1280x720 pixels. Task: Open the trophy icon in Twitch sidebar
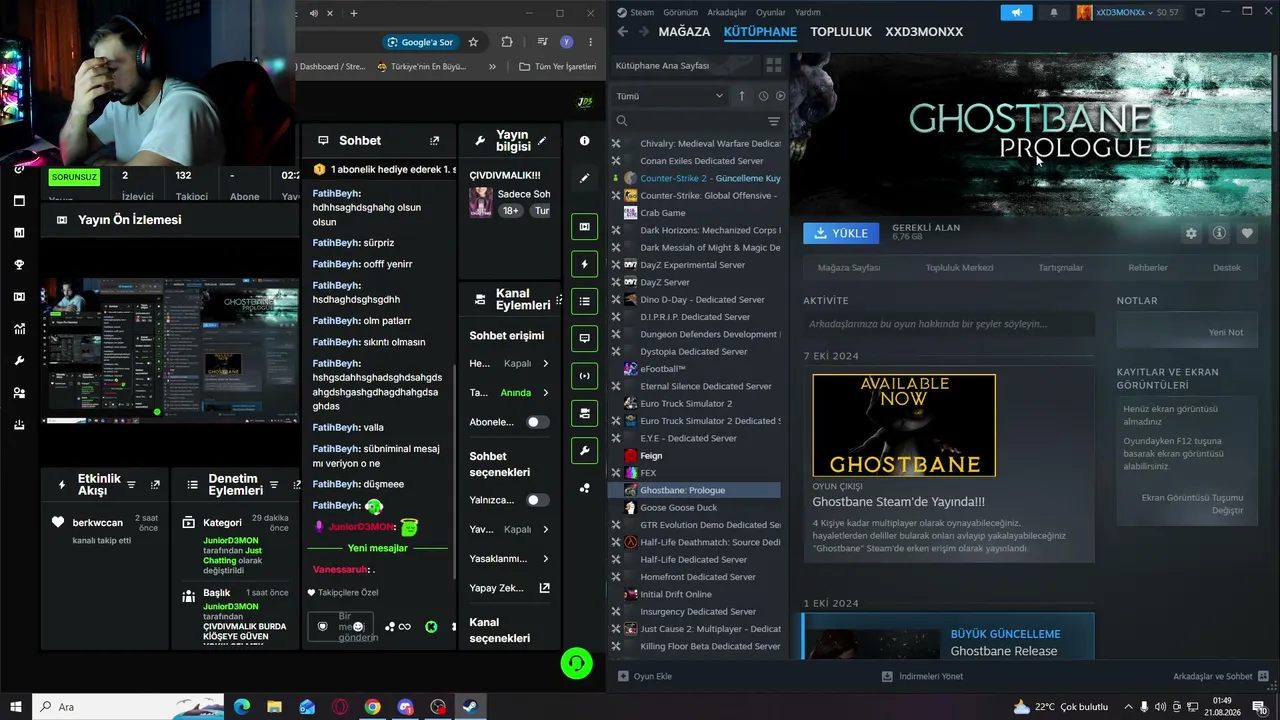19,265
